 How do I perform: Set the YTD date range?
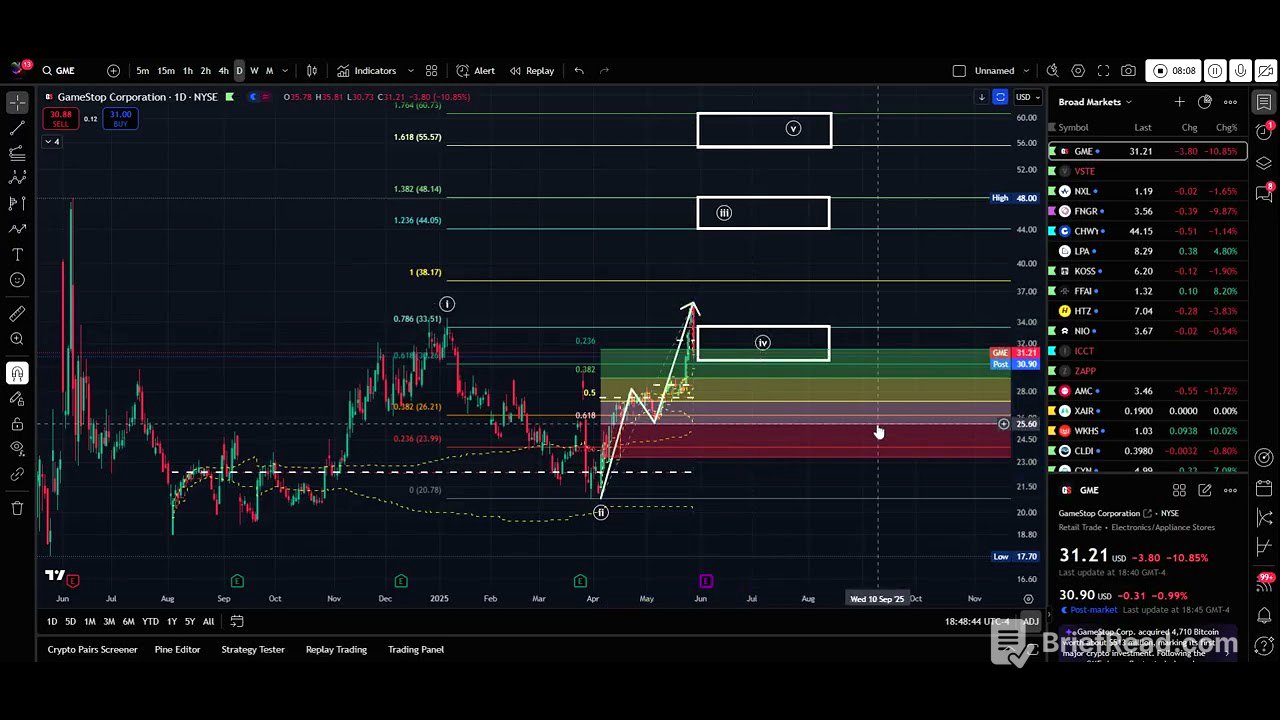[150, 622]
